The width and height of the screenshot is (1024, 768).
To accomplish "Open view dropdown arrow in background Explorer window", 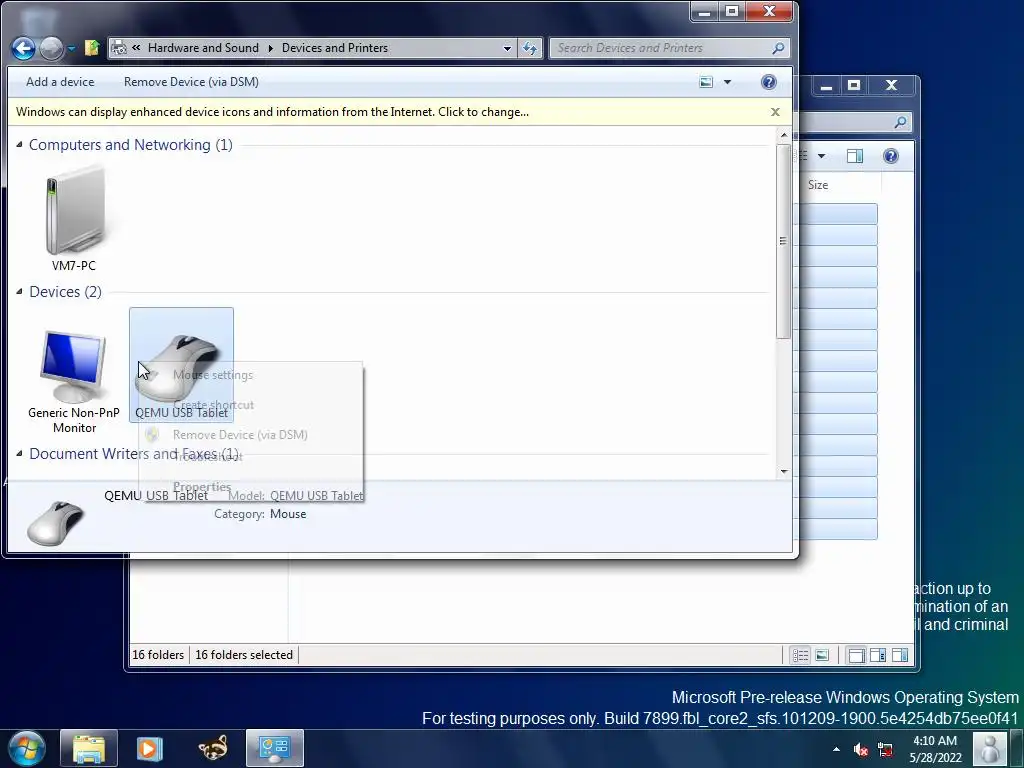I will click(x=822, y=156).
